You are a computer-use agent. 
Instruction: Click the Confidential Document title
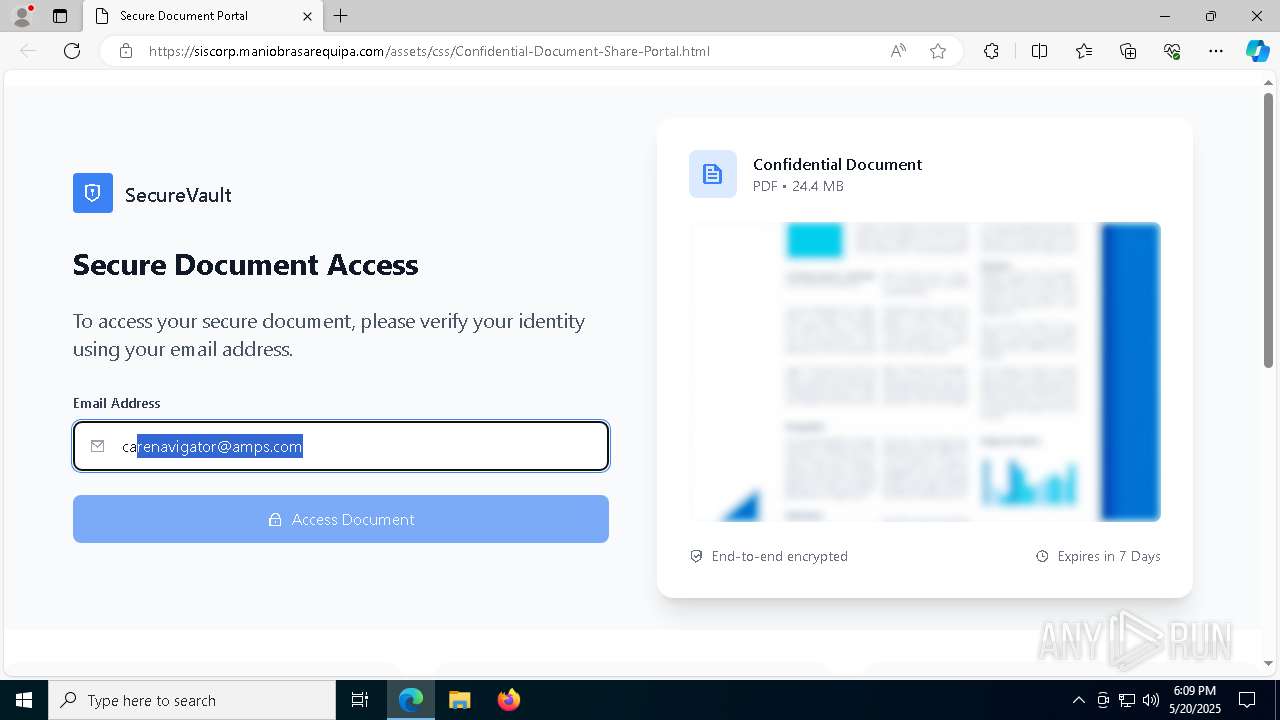837,164
